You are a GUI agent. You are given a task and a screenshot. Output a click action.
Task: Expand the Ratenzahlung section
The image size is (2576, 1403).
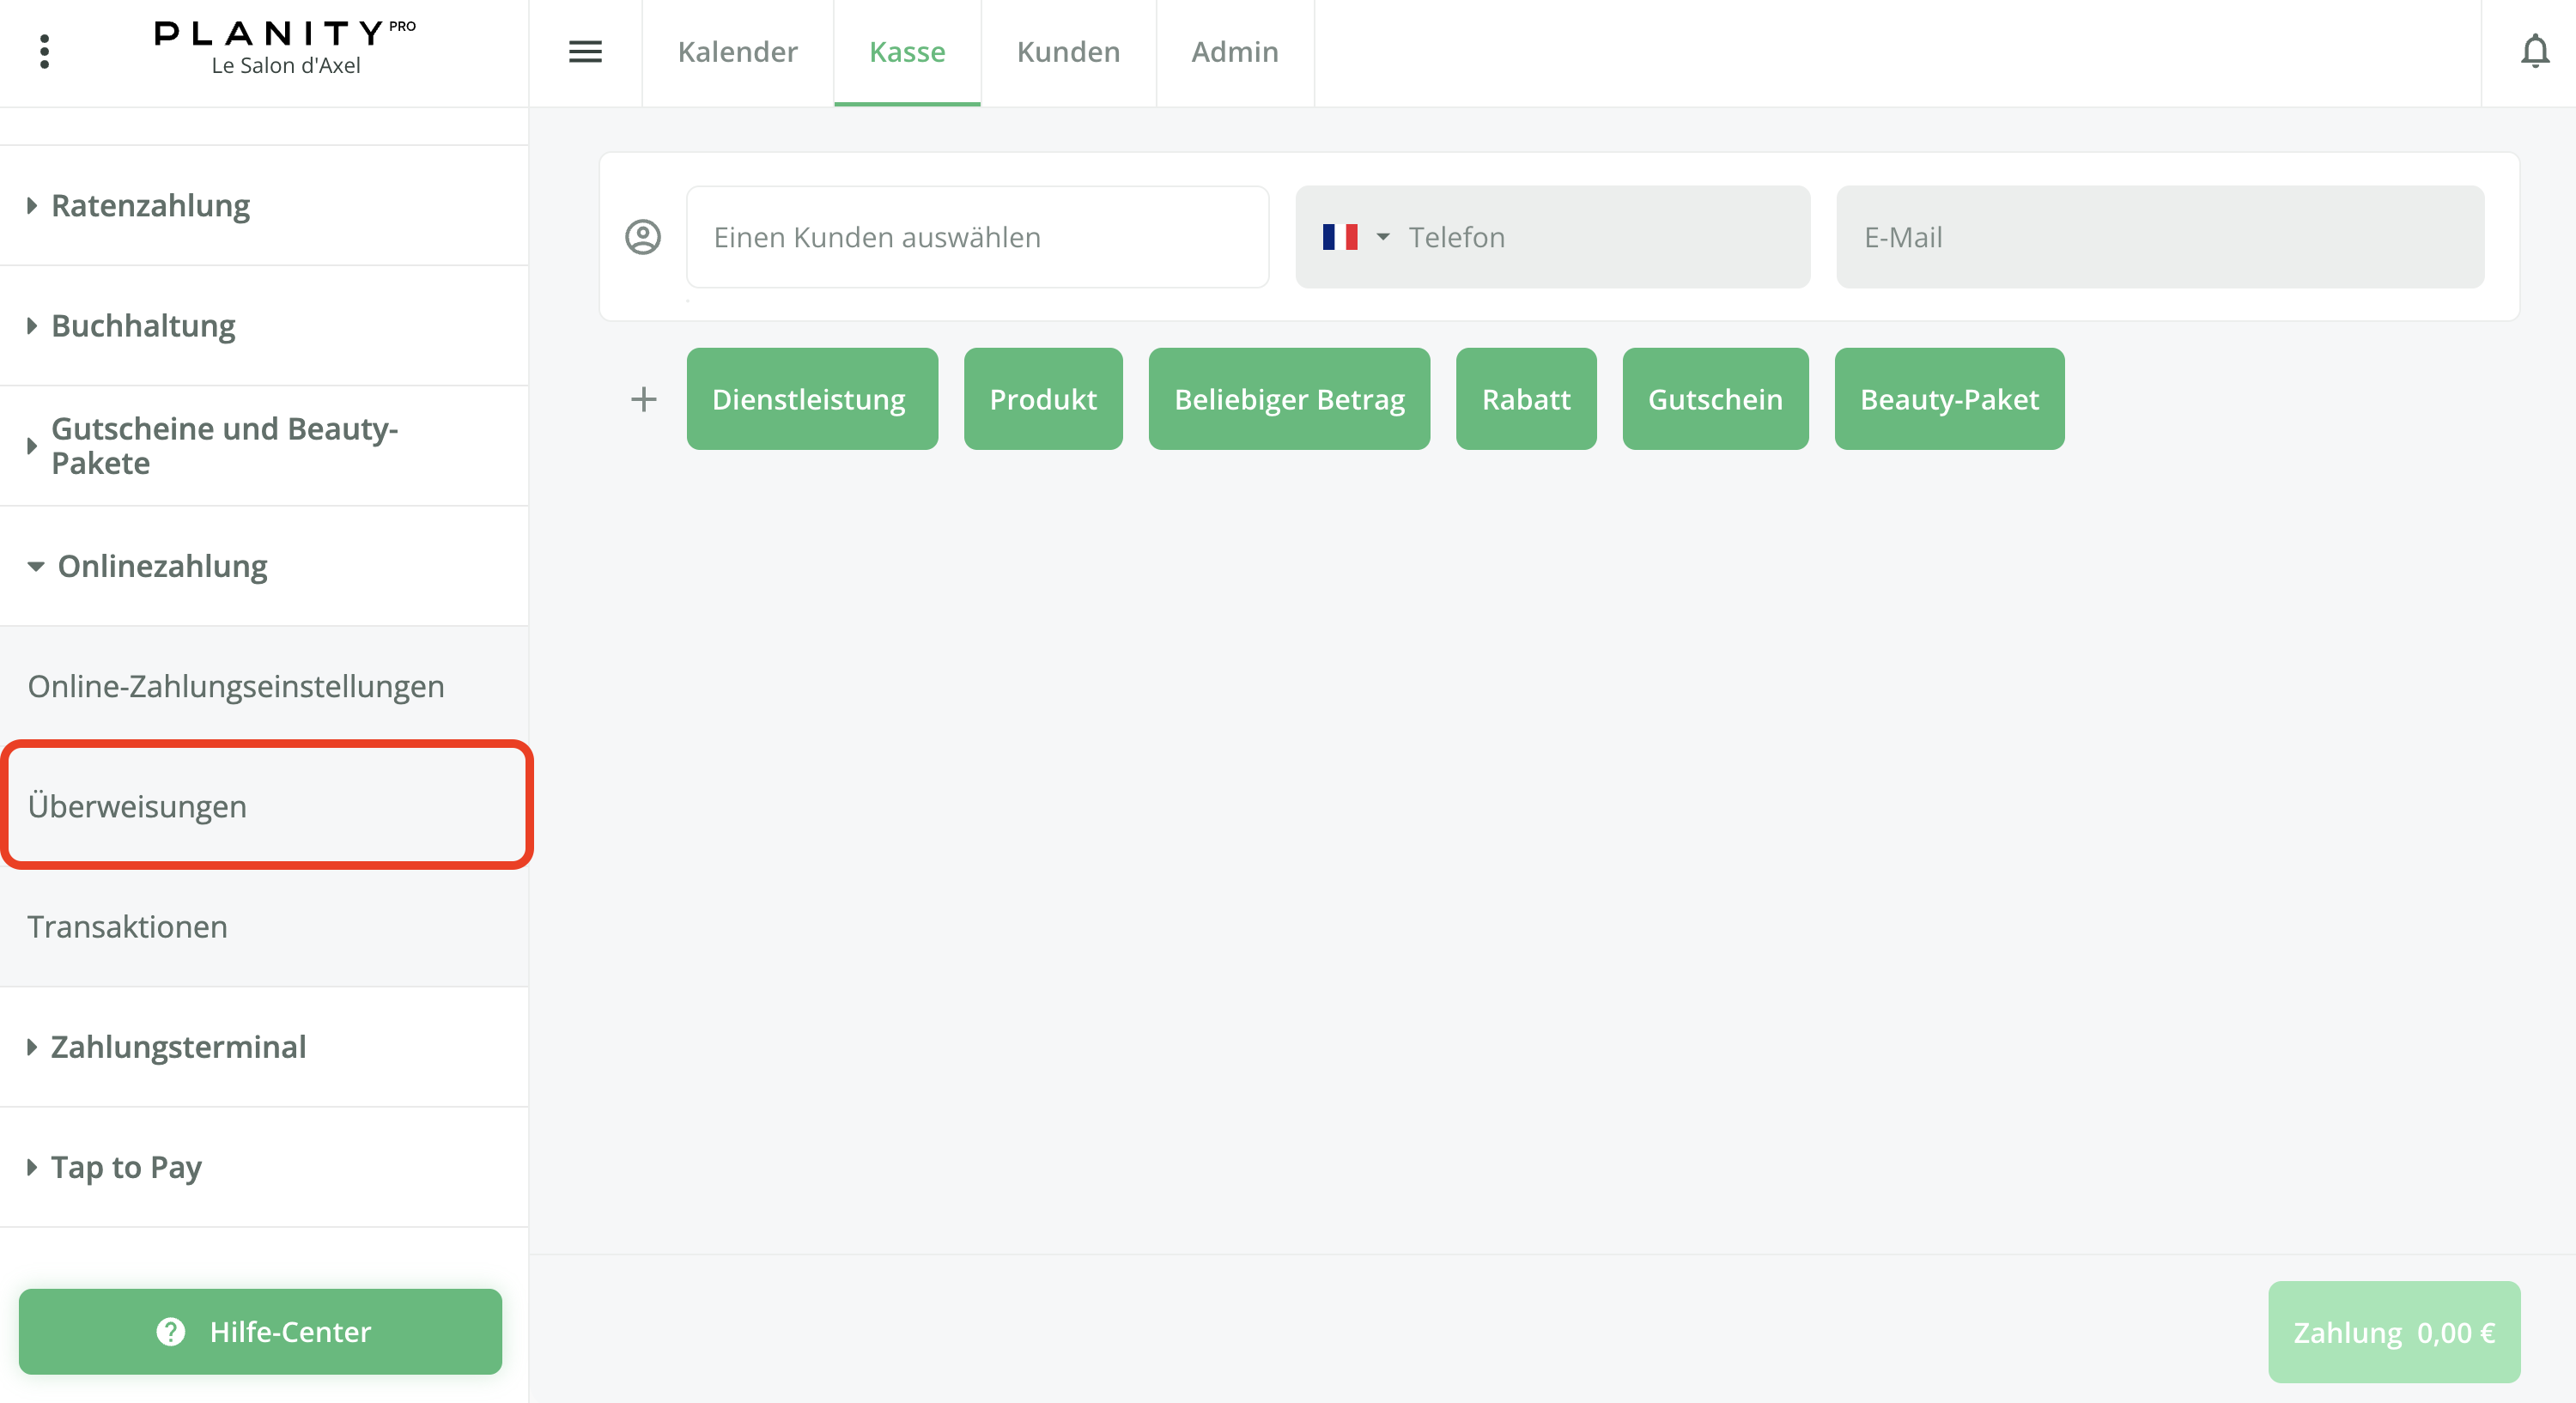[150, 206]
